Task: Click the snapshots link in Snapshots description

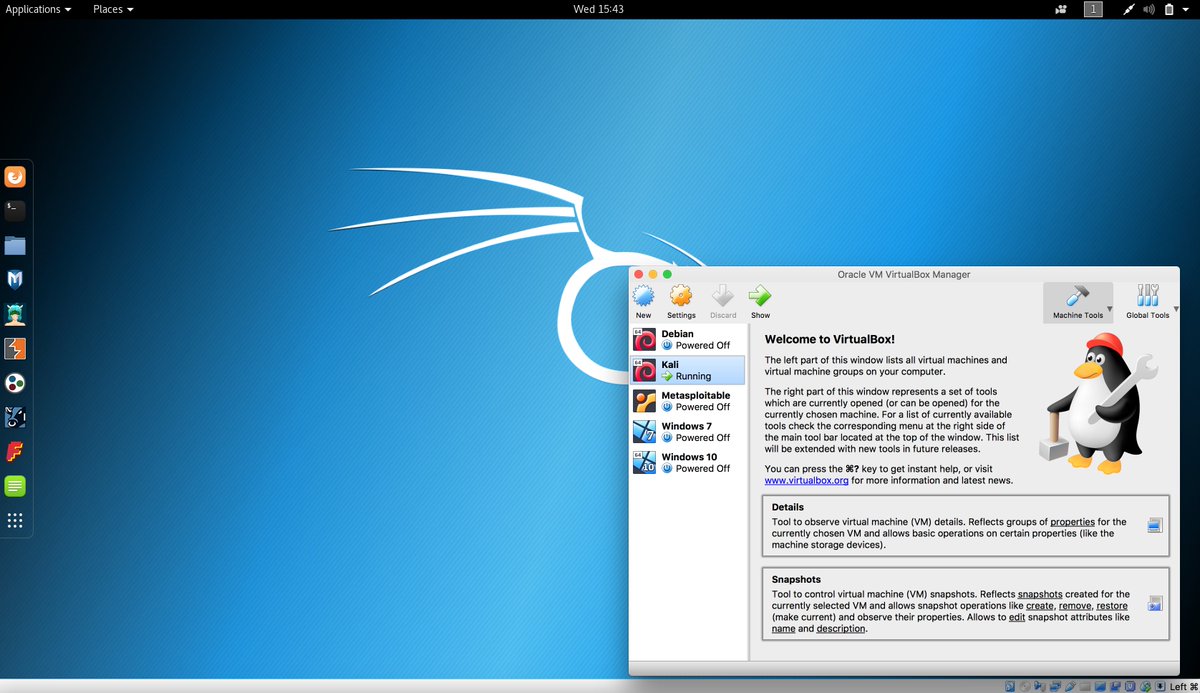Action: [x=1040, y=594]
